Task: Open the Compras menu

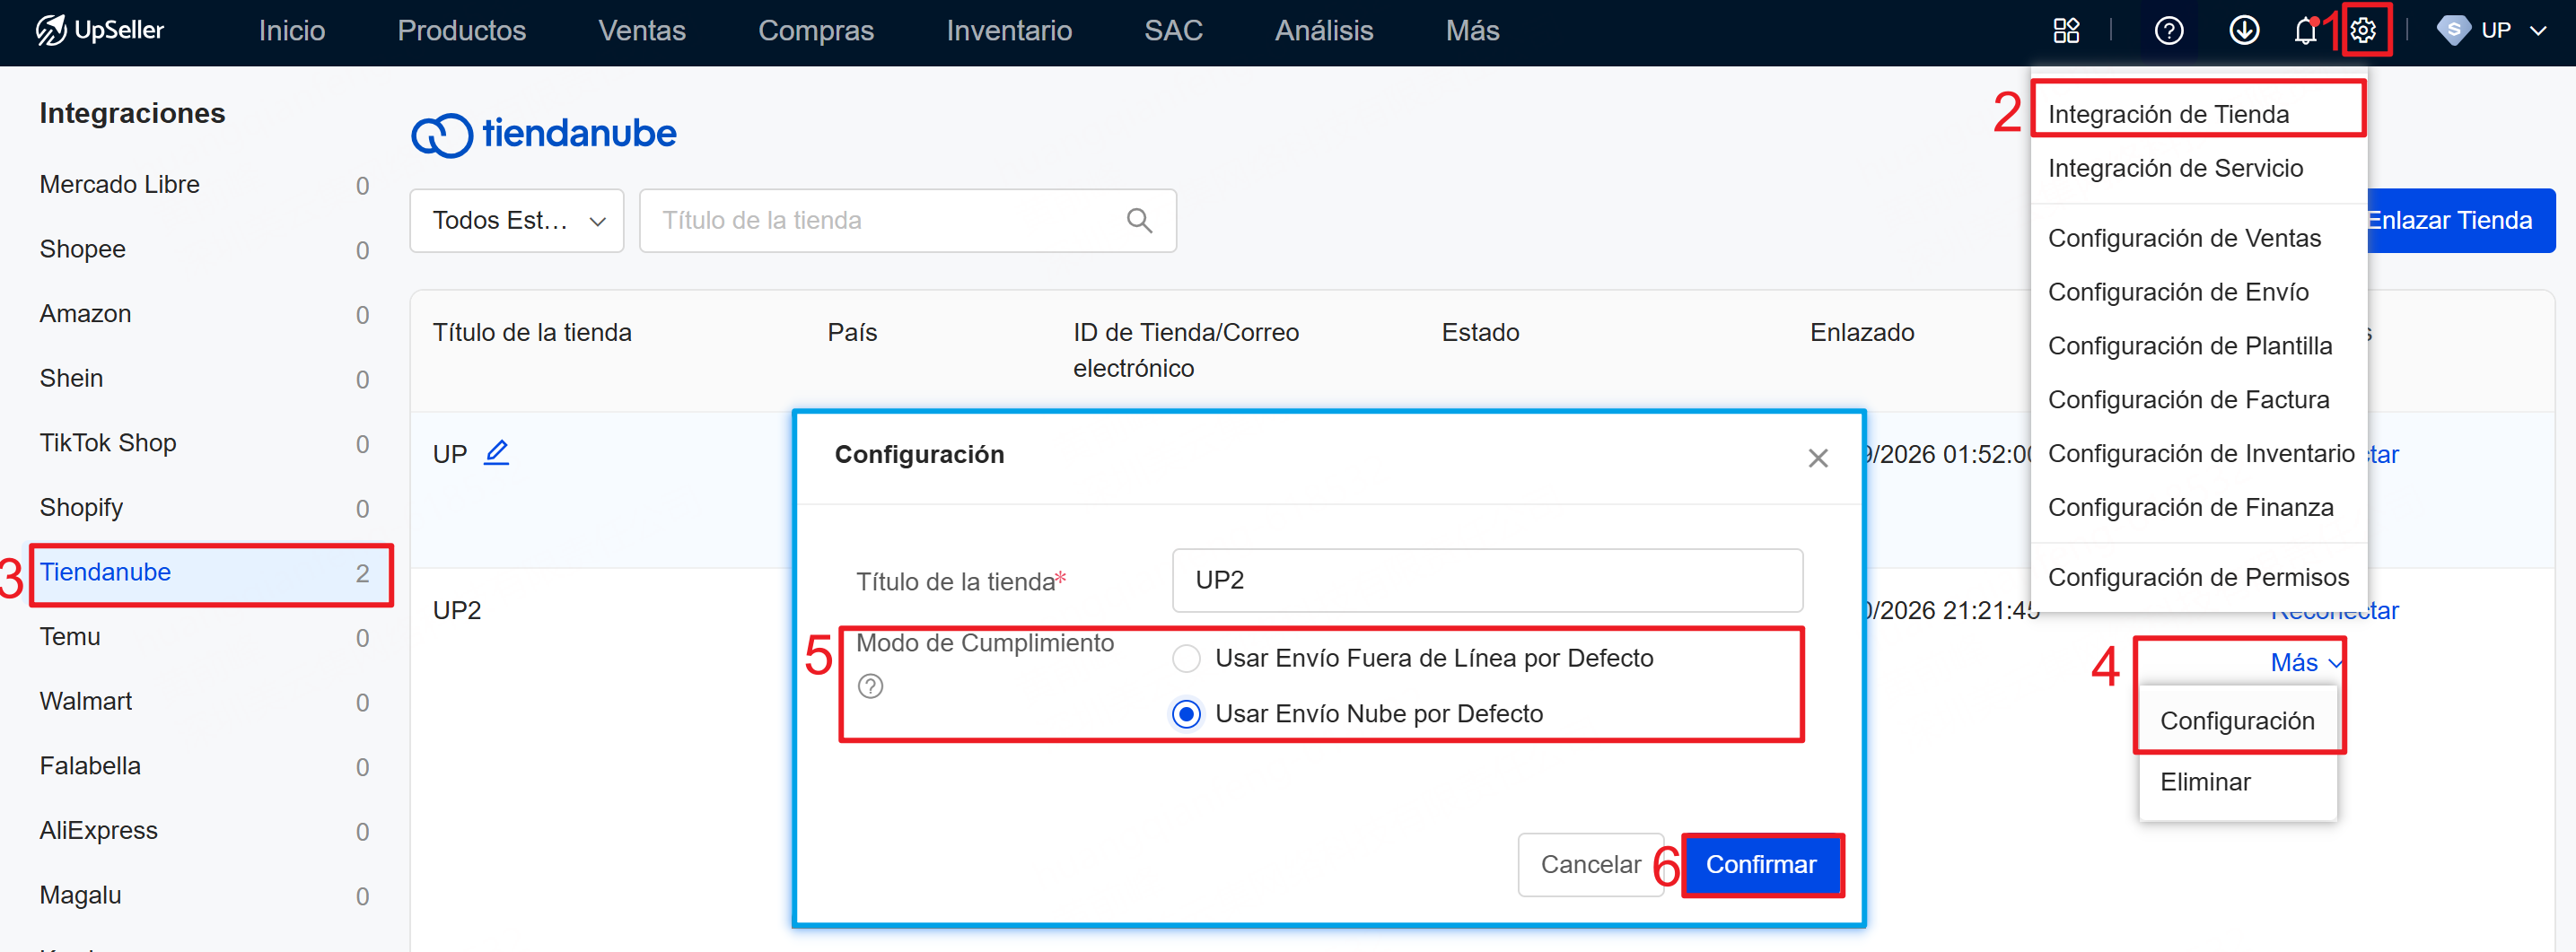Action: 815,31
